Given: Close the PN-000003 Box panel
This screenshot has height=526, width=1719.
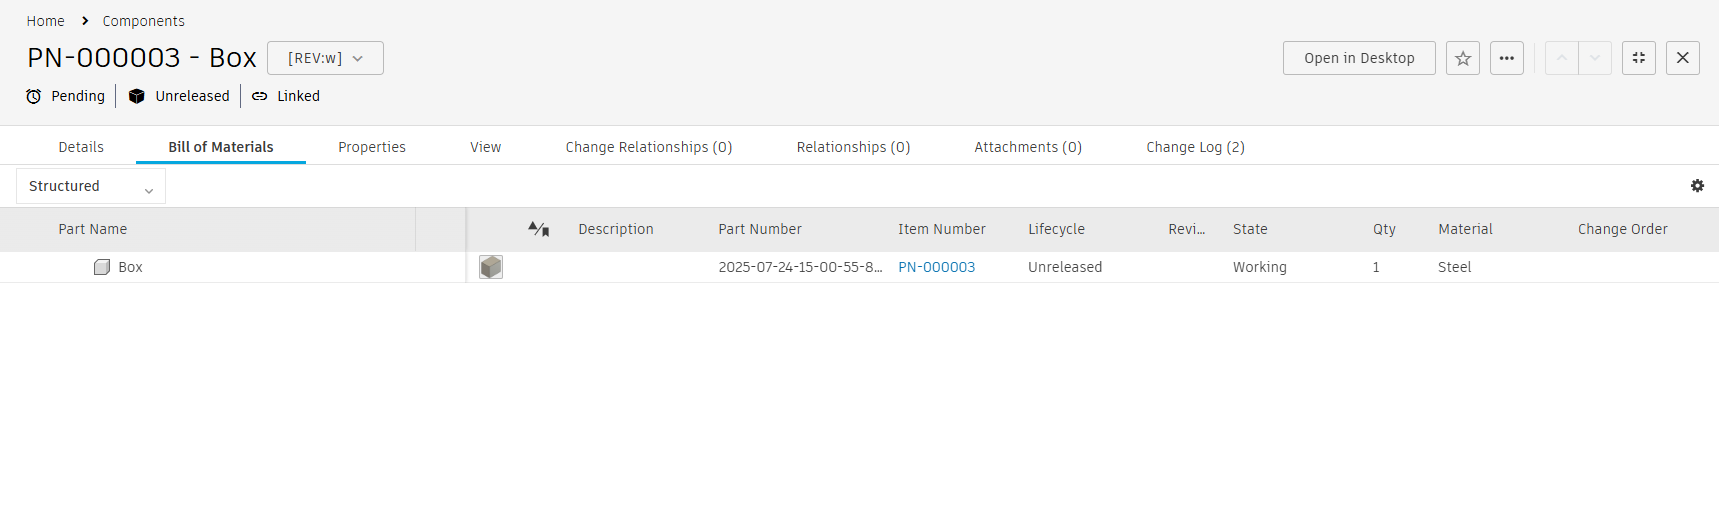Looking at the screenshot, I should click(x=1682, y=58).
